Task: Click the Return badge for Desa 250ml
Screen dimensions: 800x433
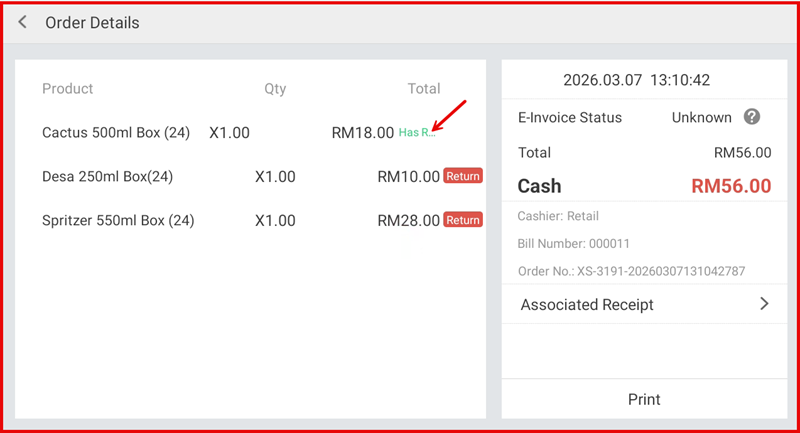Action: click(463, 176)
